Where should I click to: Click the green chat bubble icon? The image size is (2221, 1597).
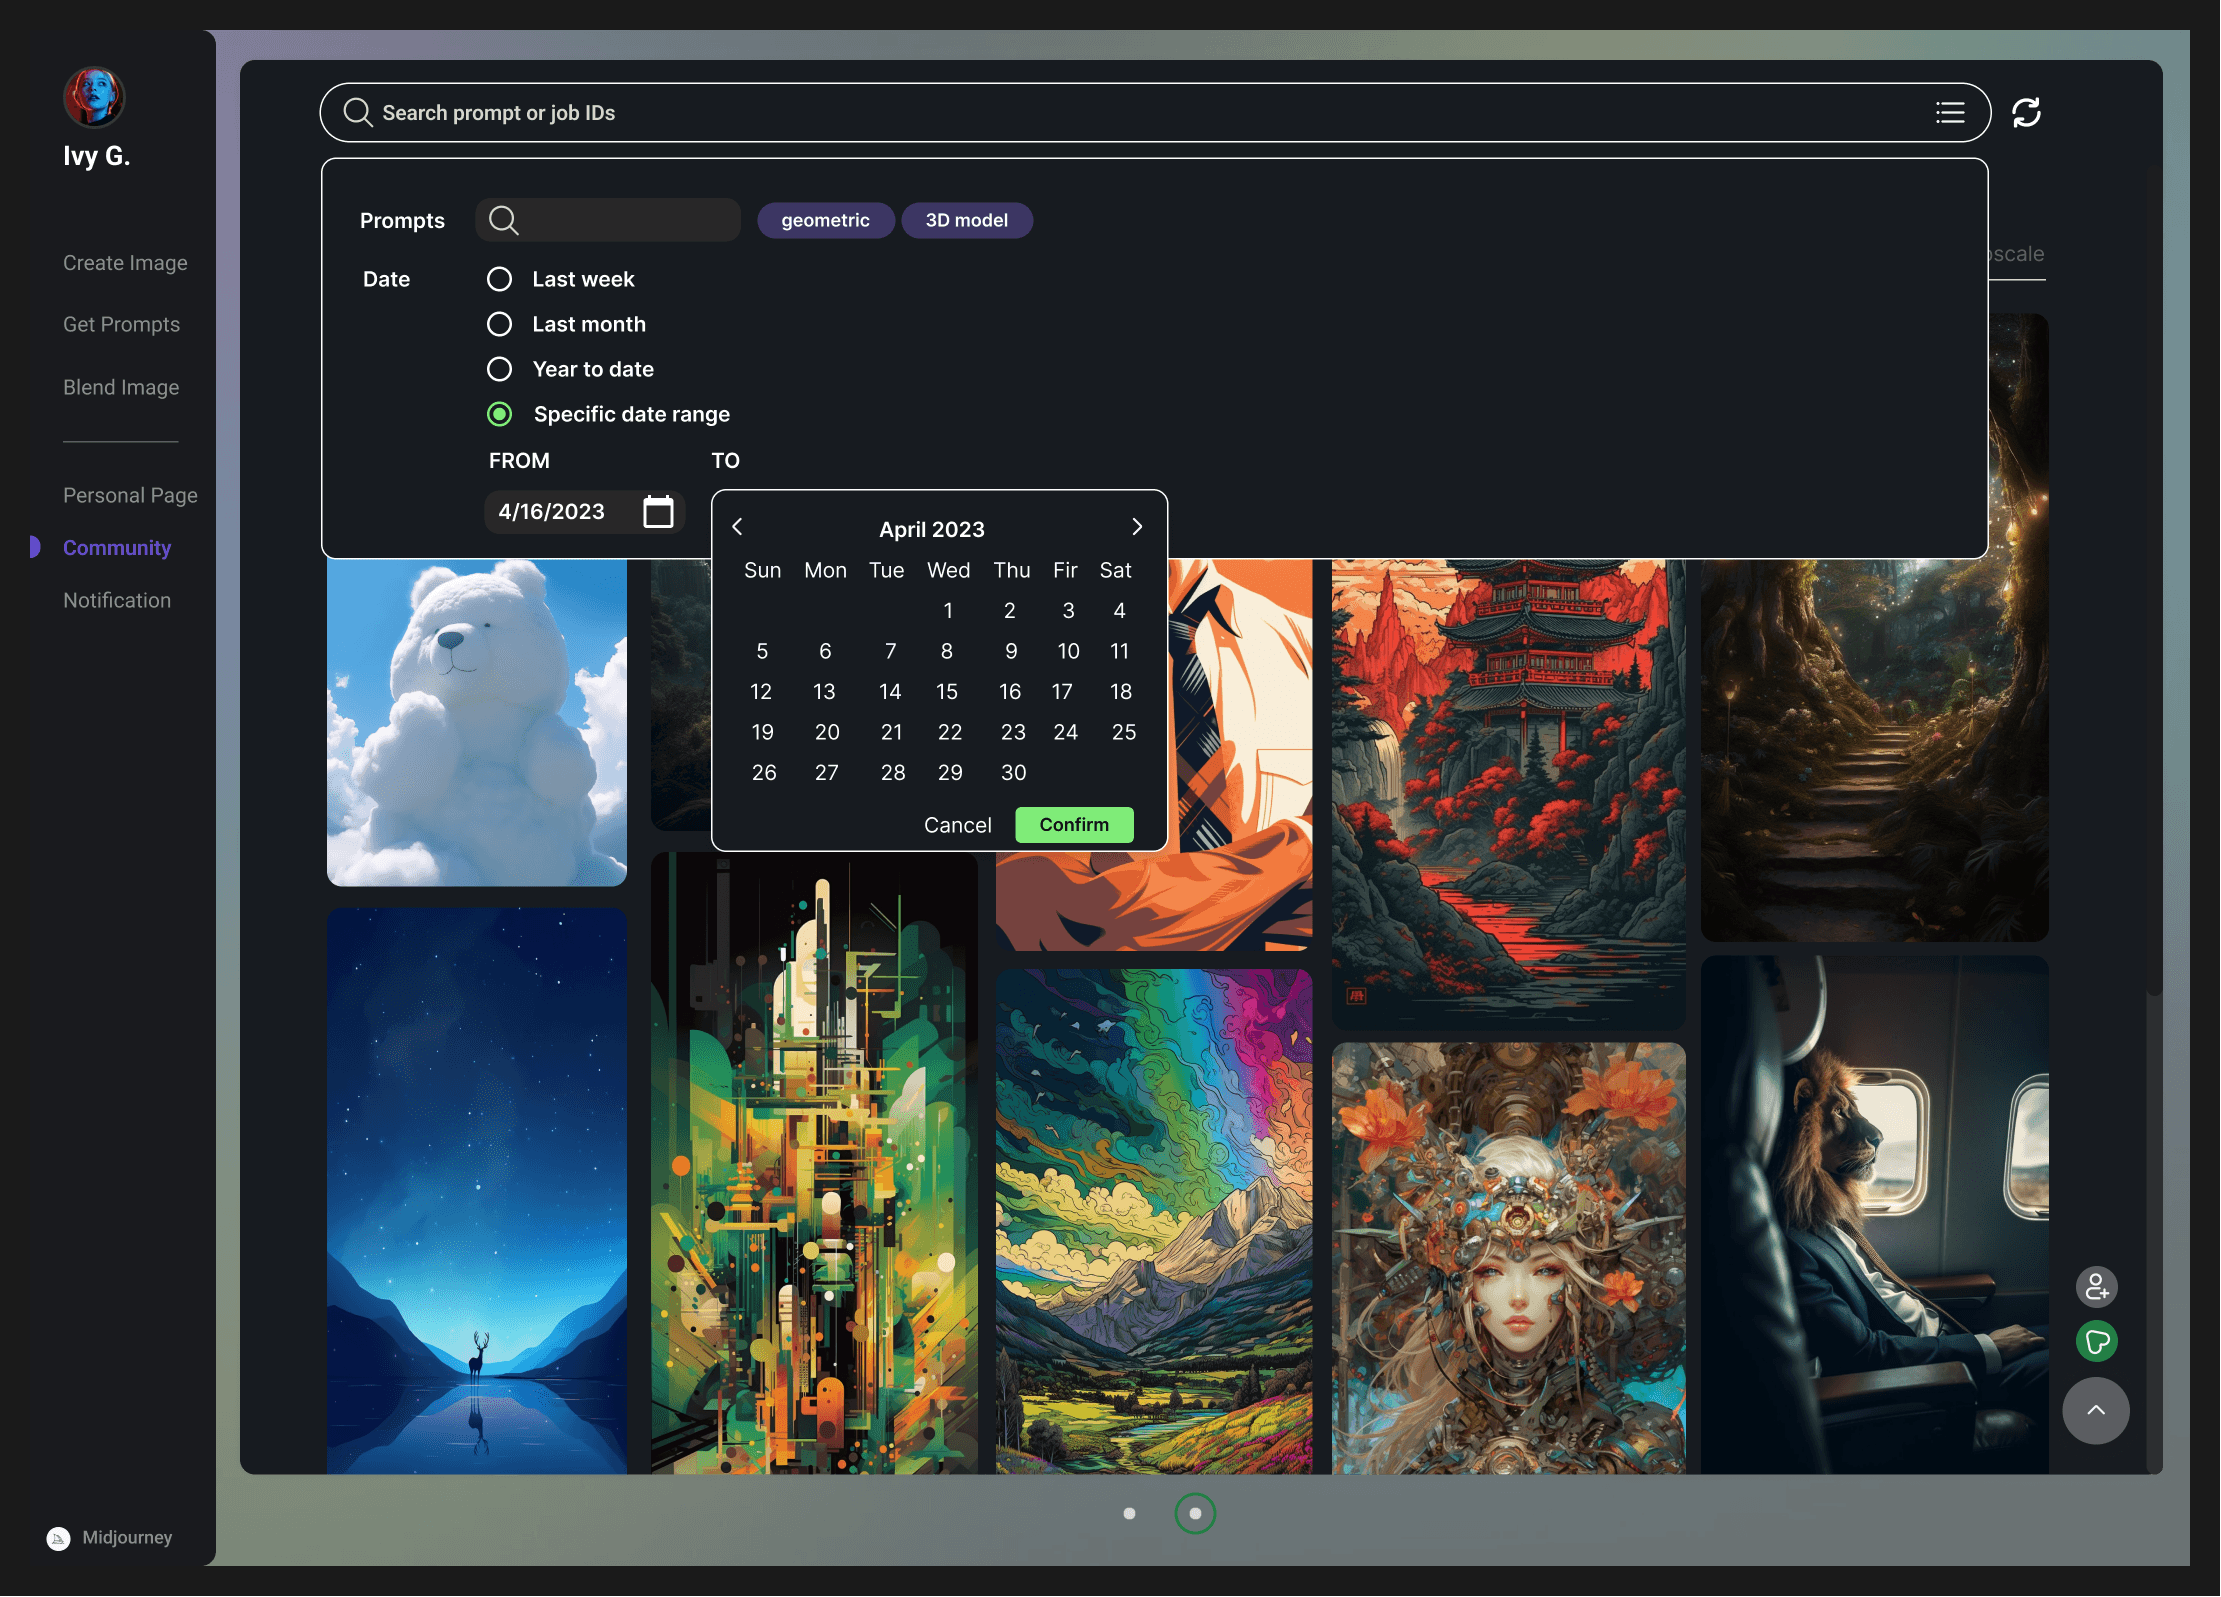coord(2096,1341)
